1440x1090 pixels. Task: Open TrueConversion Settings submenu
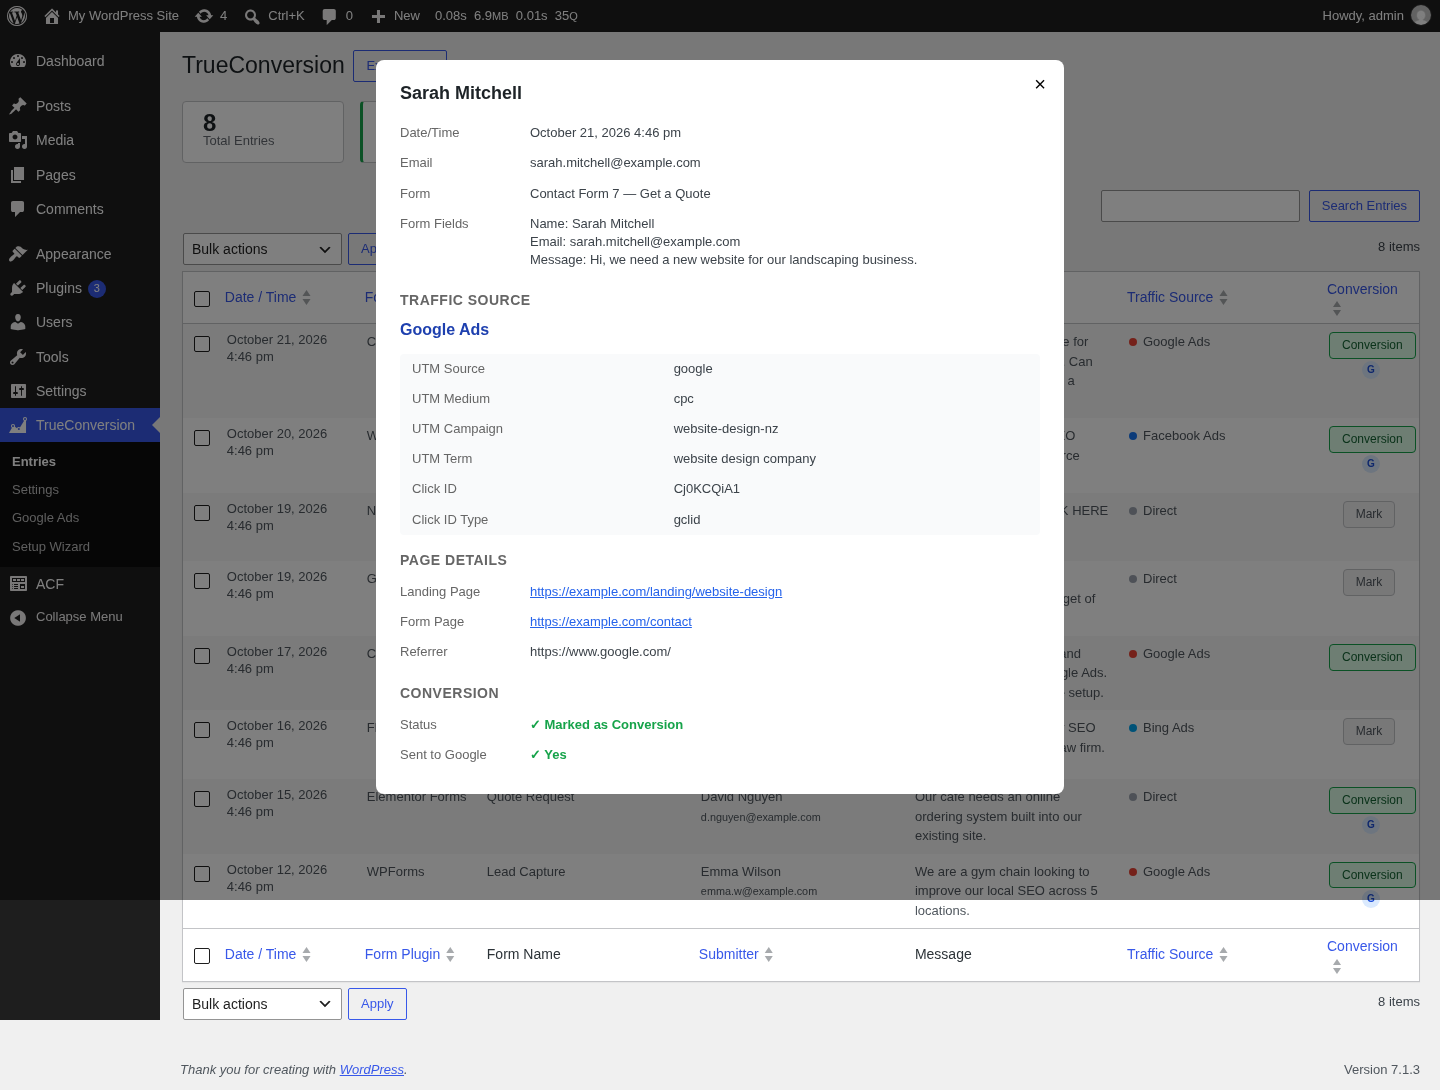[x=35, y=490]
